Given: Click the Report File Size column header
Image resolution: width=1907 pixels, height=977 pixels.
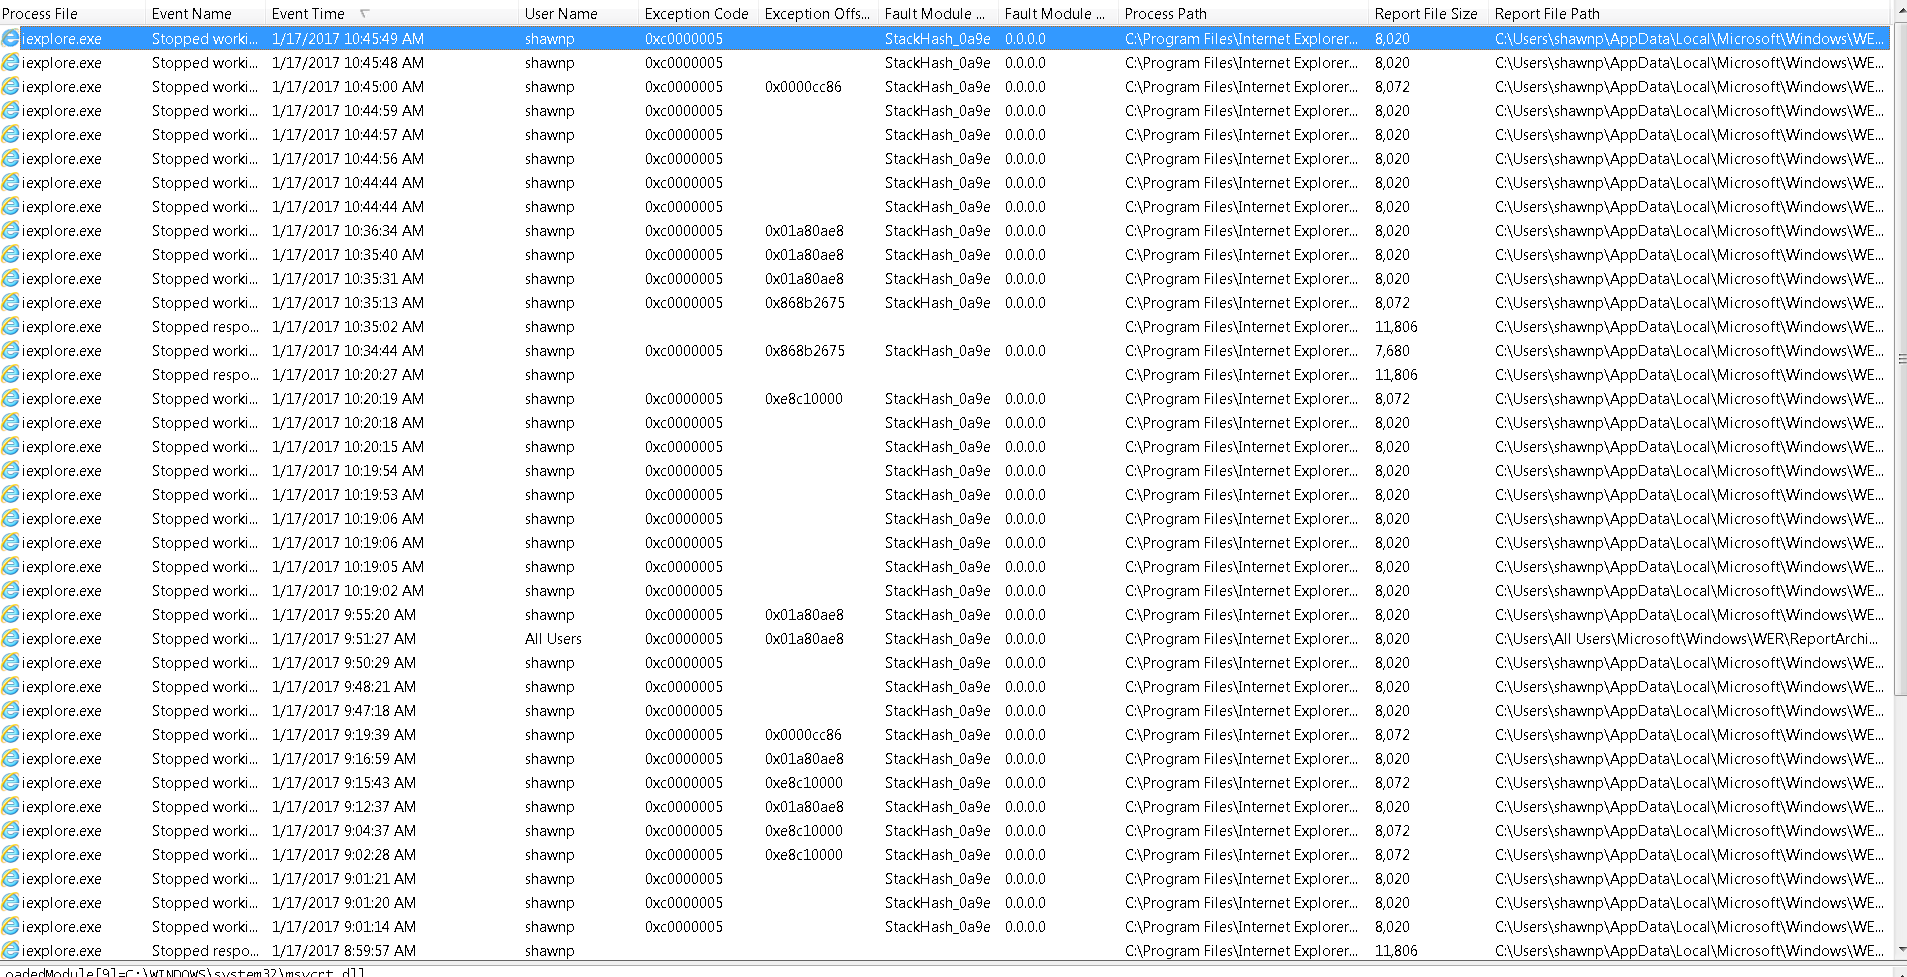Looking at the screenshot, I should pyautogui.click(x=1428, y=13).
